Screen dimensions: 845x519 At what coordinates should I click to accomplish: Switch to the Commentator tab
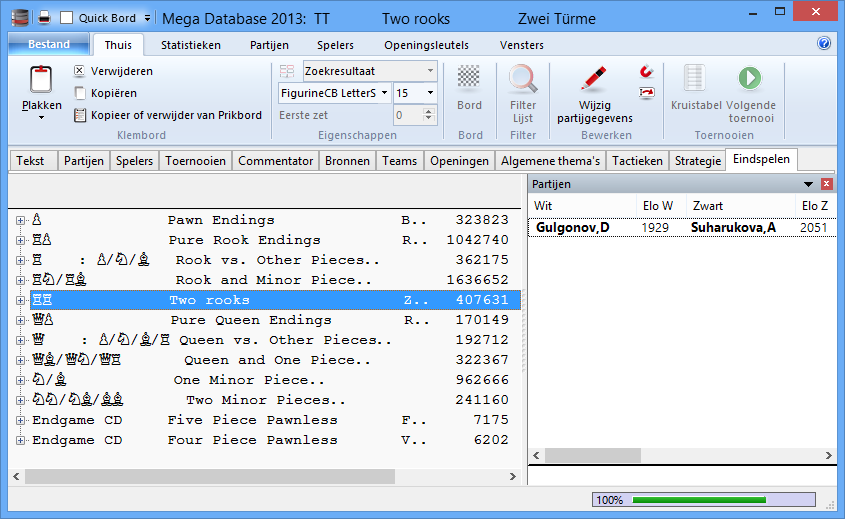[275, 161]
